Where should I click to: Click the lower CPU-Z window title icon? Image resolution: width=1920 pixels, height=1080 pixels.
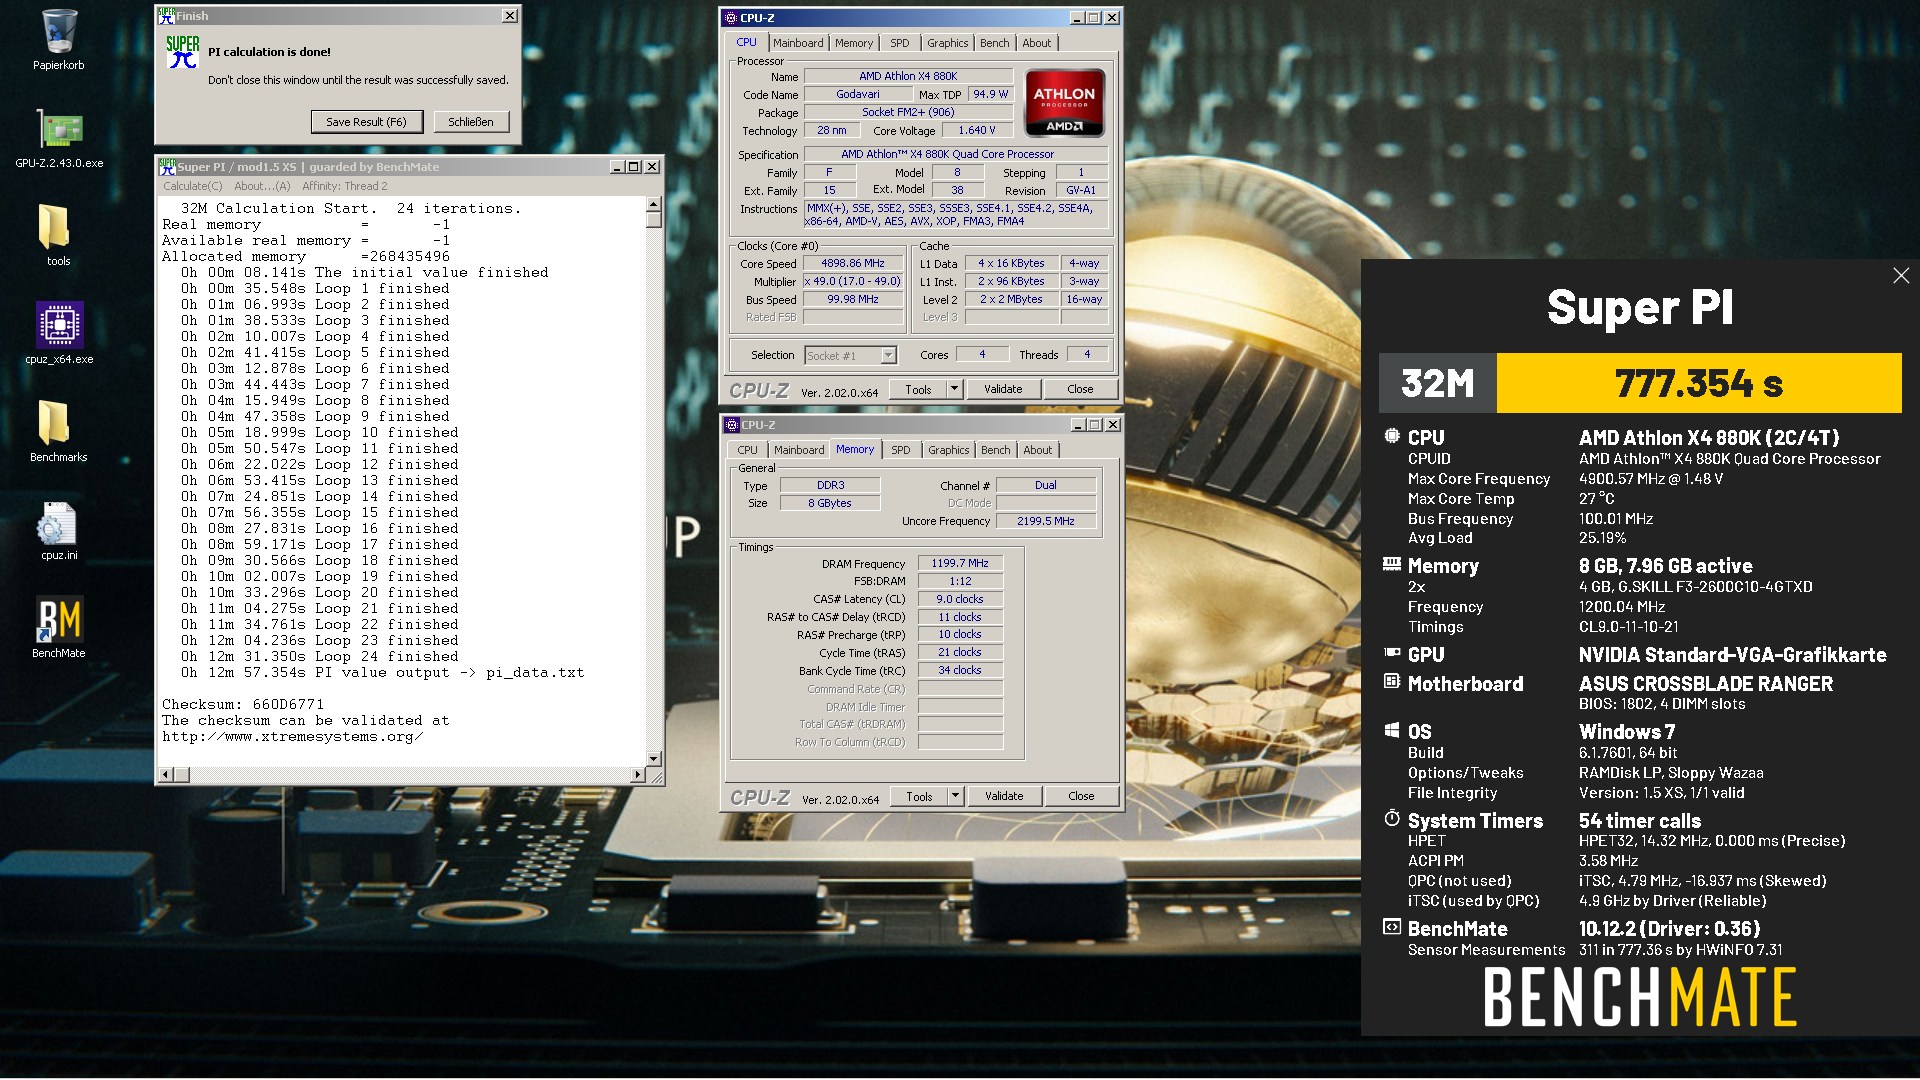click(732, 425)
